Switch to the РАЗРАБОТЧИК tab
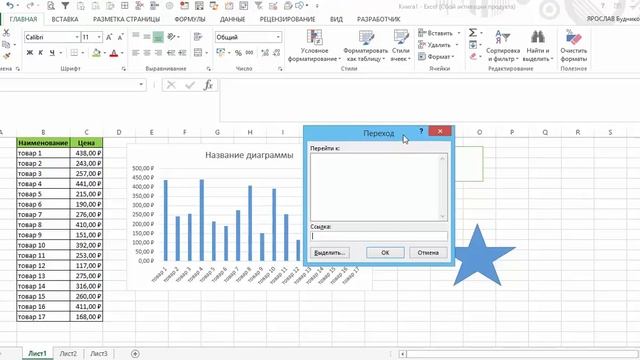Image resolution: width=640 pixels, height=360 pixels. point(378,19)
